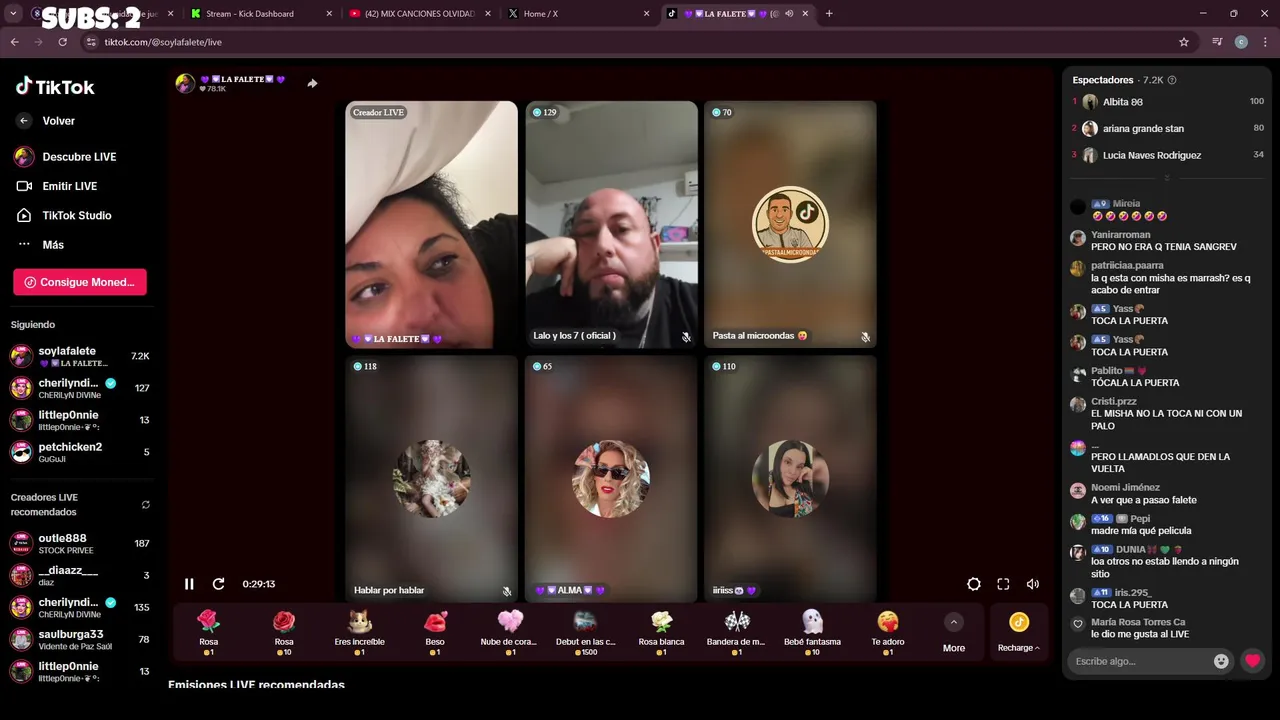Open the stream settings gear icon
1280x720 pixels.
click(974, 584)
